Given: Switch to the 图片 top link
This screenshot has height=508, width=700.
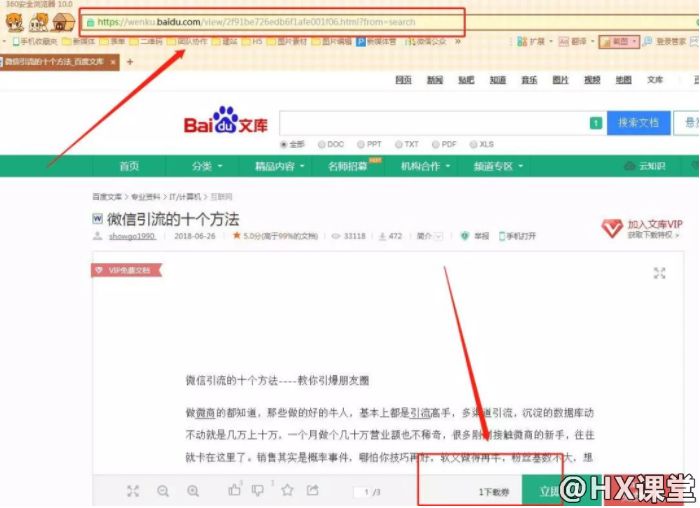Looking at the screenshot, I should coord(561,79).
